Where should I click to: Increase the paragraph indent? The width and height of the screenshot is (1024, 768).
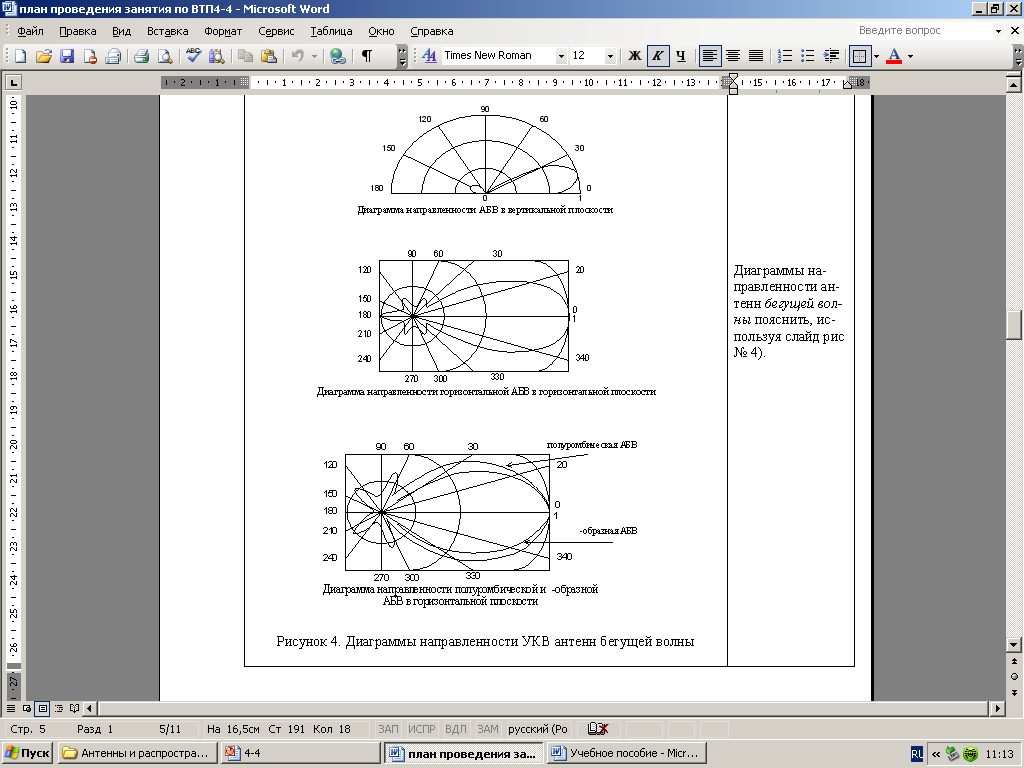point(831,56)
